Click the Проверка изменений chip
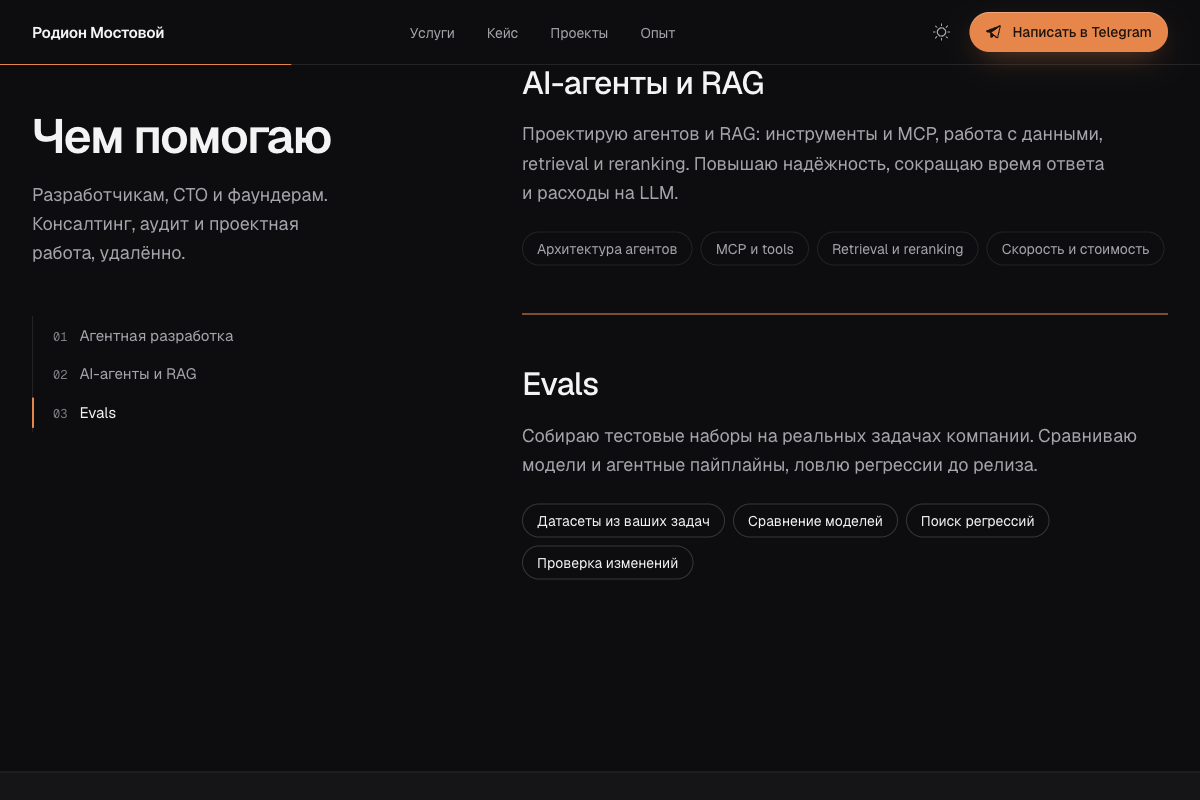Screen dimensions: 1200x800 click(x=607, y=563)
